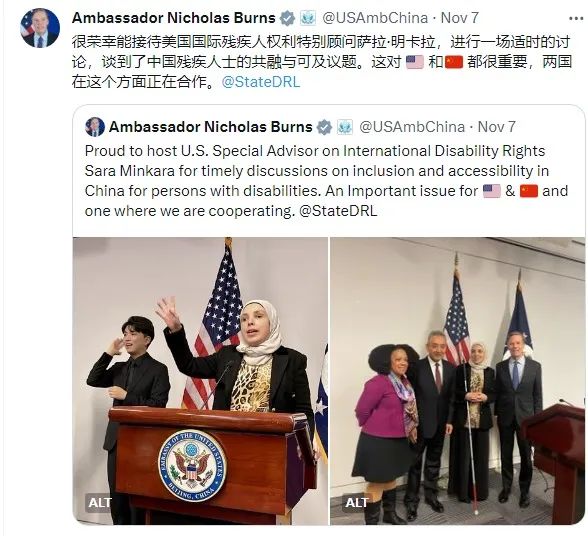Open the Nov 7 timestamp of the main tweet
The image size is (588, 536).
click(x=460, y=18)
